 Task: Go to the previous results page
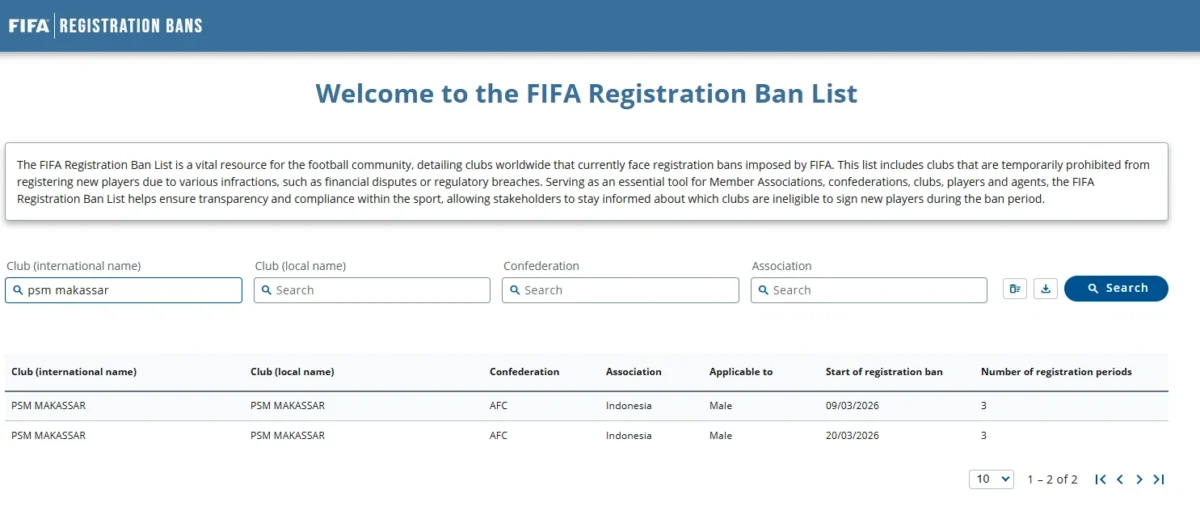(1120, 479)
